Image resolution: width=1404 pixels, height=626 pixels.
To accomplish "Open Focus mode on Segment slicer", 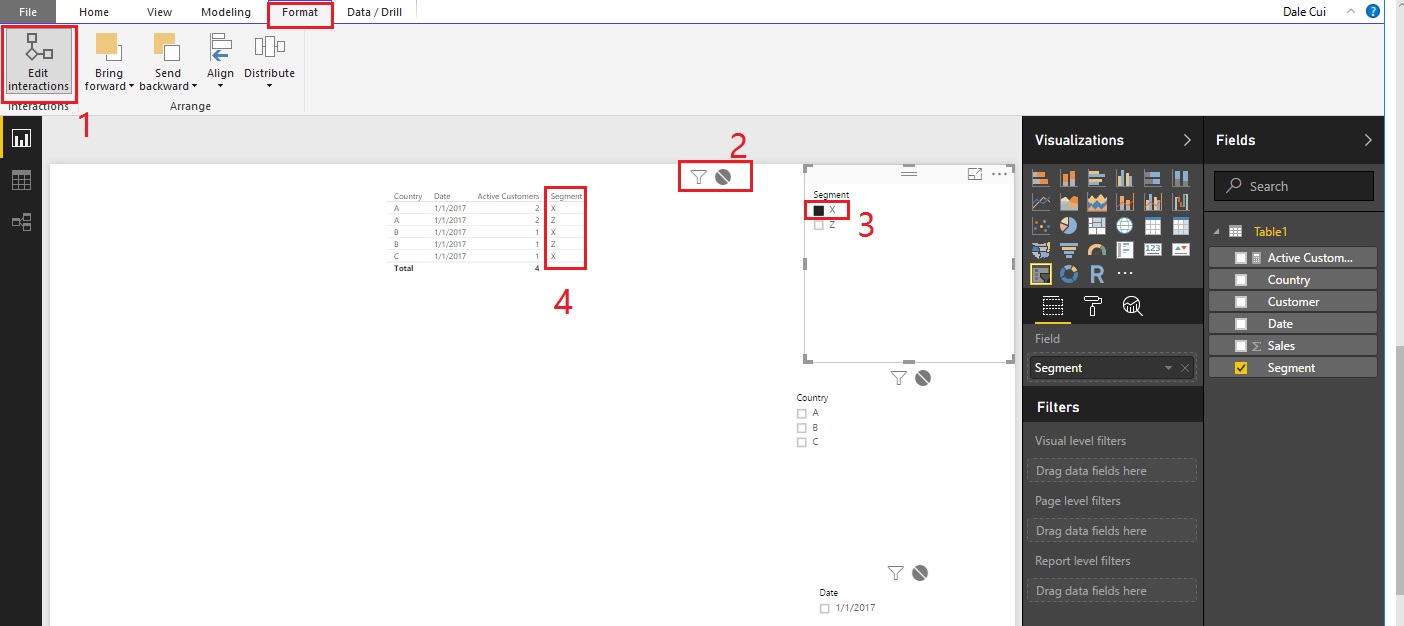I will (x=975, y=174).
